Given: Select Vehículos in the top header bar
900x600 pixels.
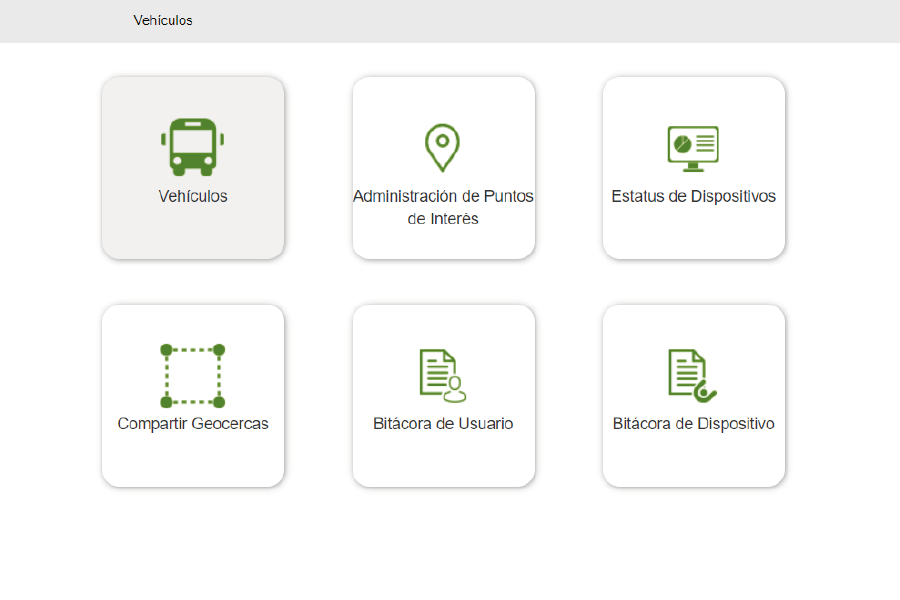Looking at the screenshot, I should click(x=163, y=21).
